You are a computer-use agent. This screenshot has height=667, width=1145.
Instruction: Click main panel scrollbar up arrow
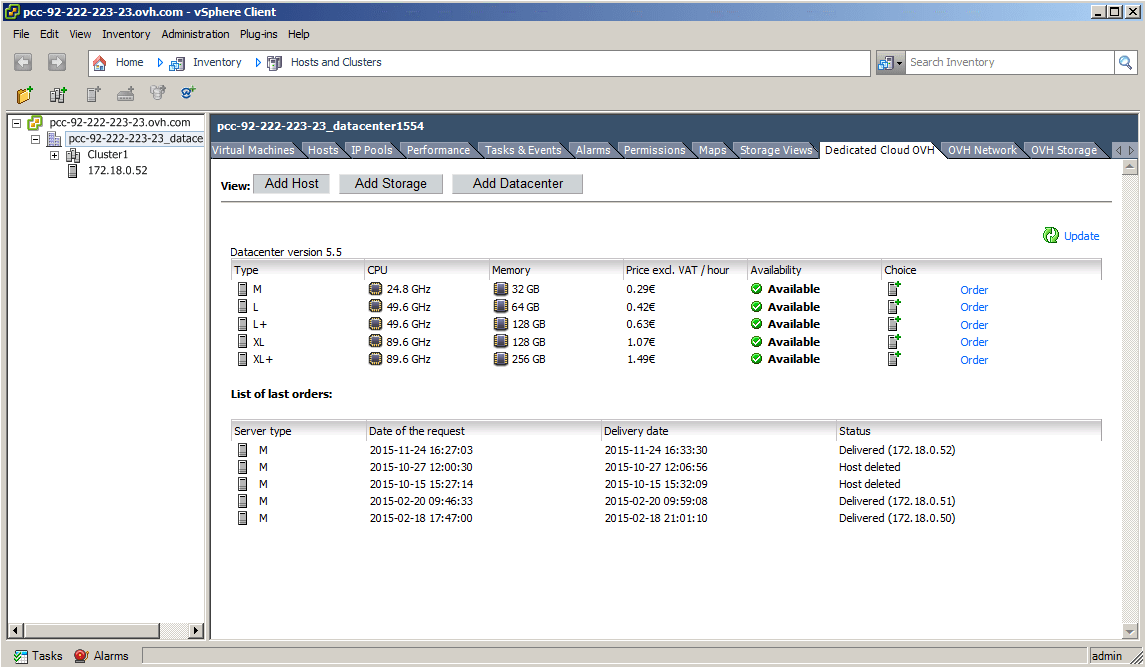tap(1130, 167)
